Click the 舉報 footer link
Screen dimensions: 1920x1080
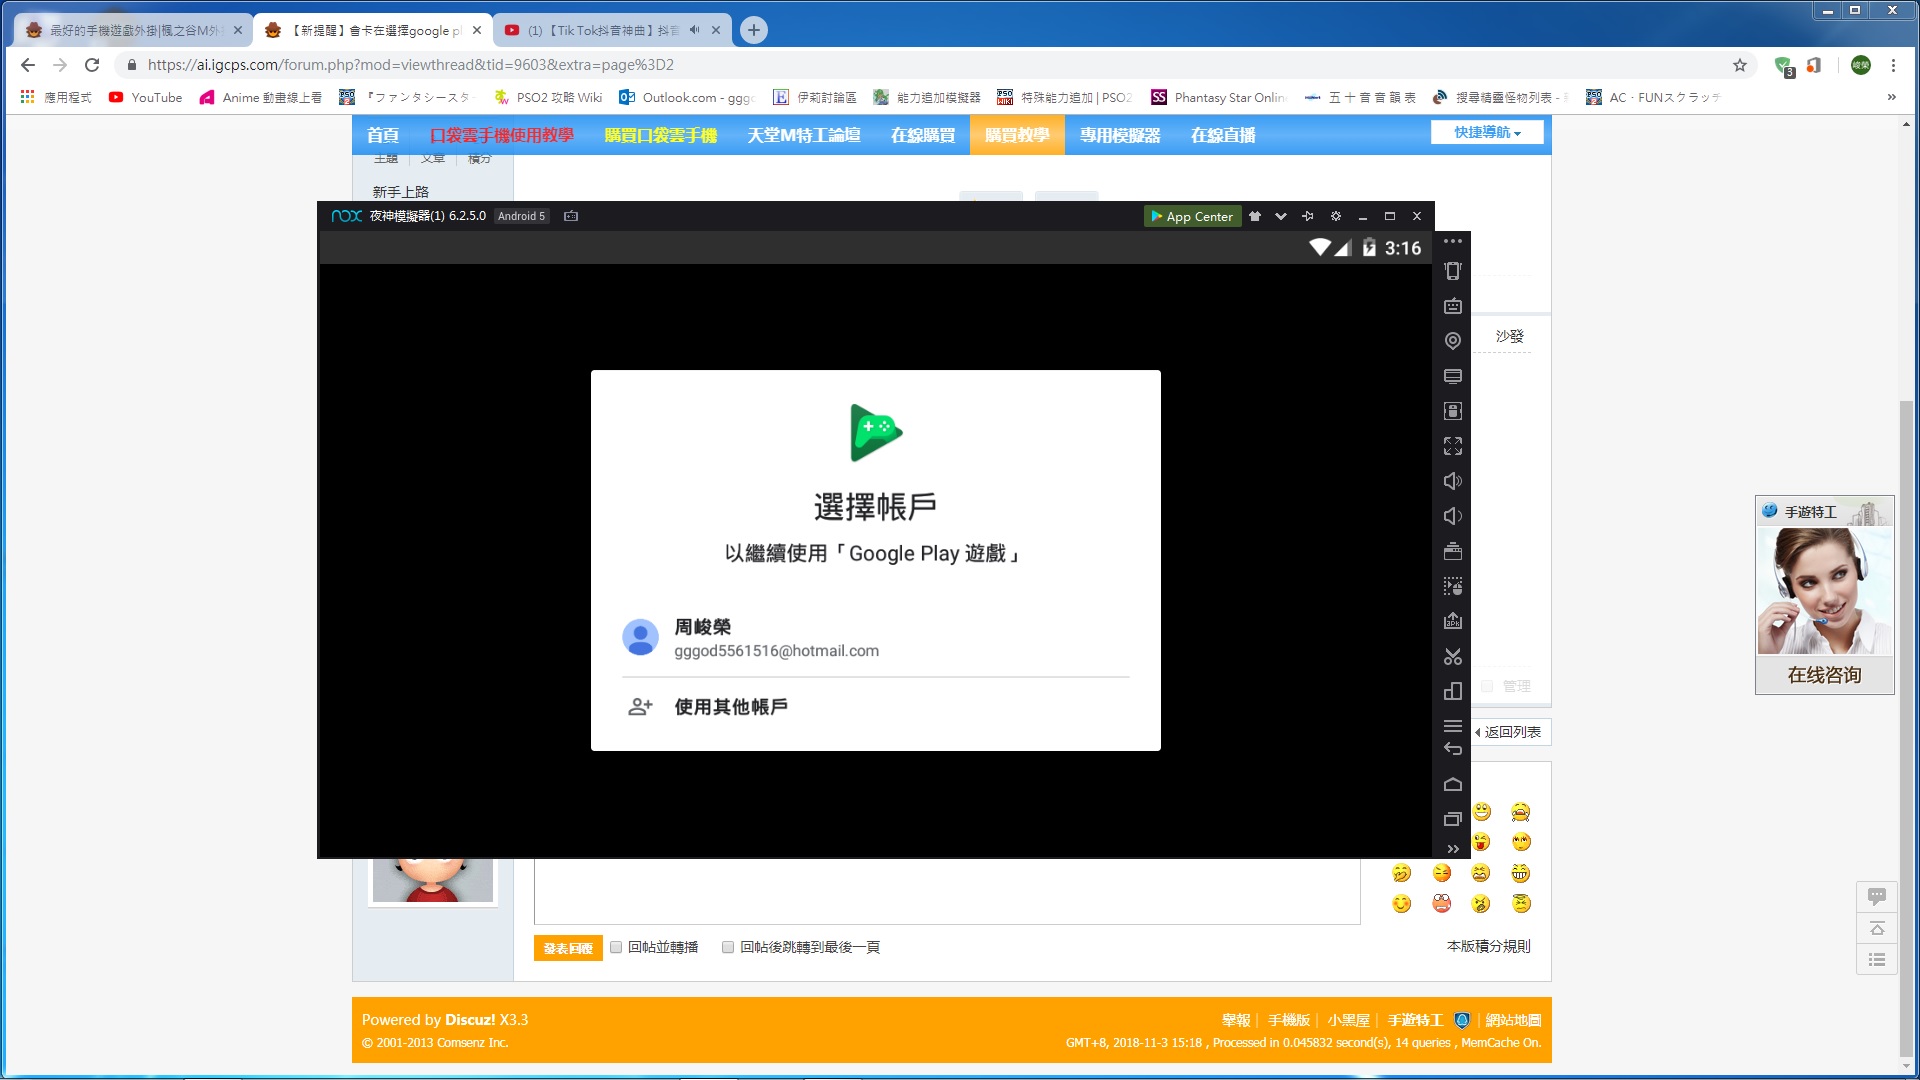pyautogui.click(x=1236, y=1020)
